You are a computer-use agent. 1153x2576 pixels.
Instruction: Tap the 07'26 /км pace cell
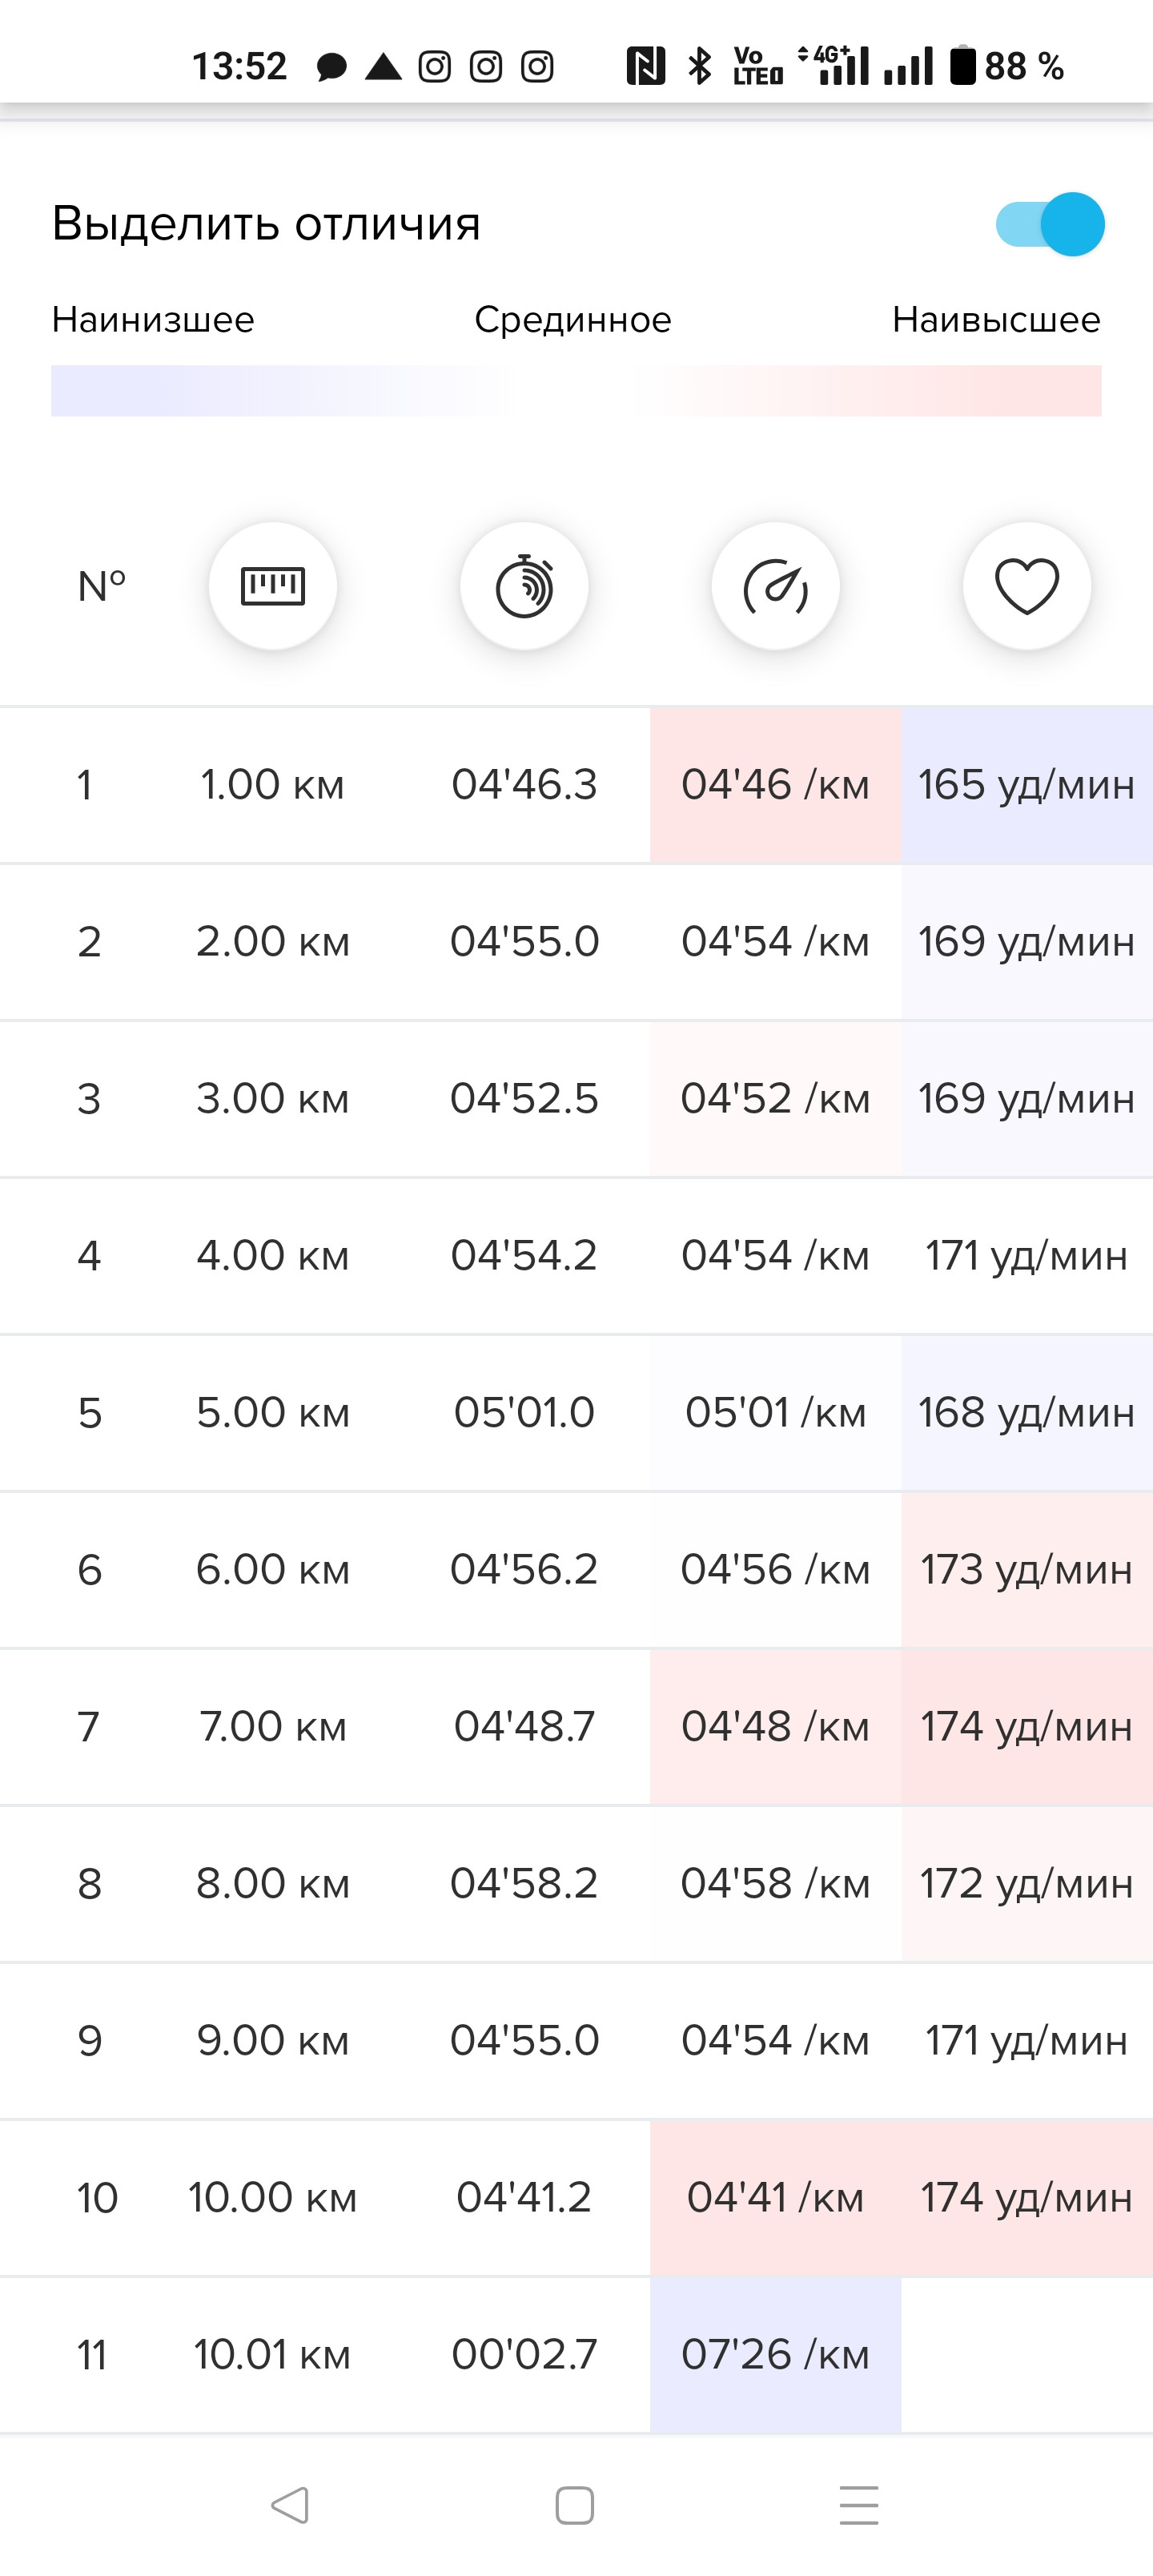pos(775,2355)
